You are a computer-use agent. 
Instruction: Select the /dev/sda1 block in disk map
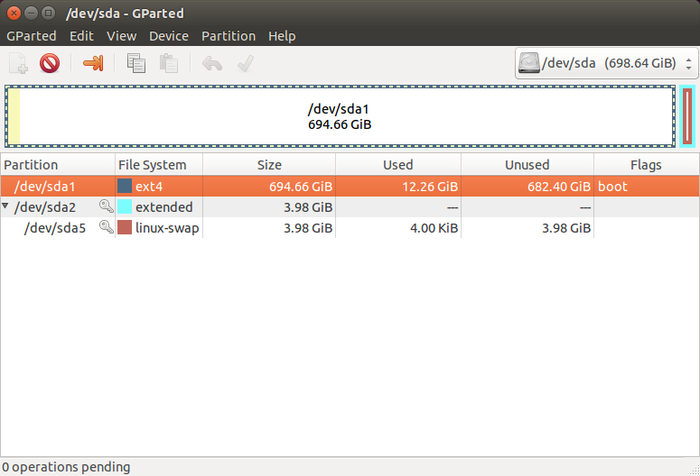[x=340, y=117]
